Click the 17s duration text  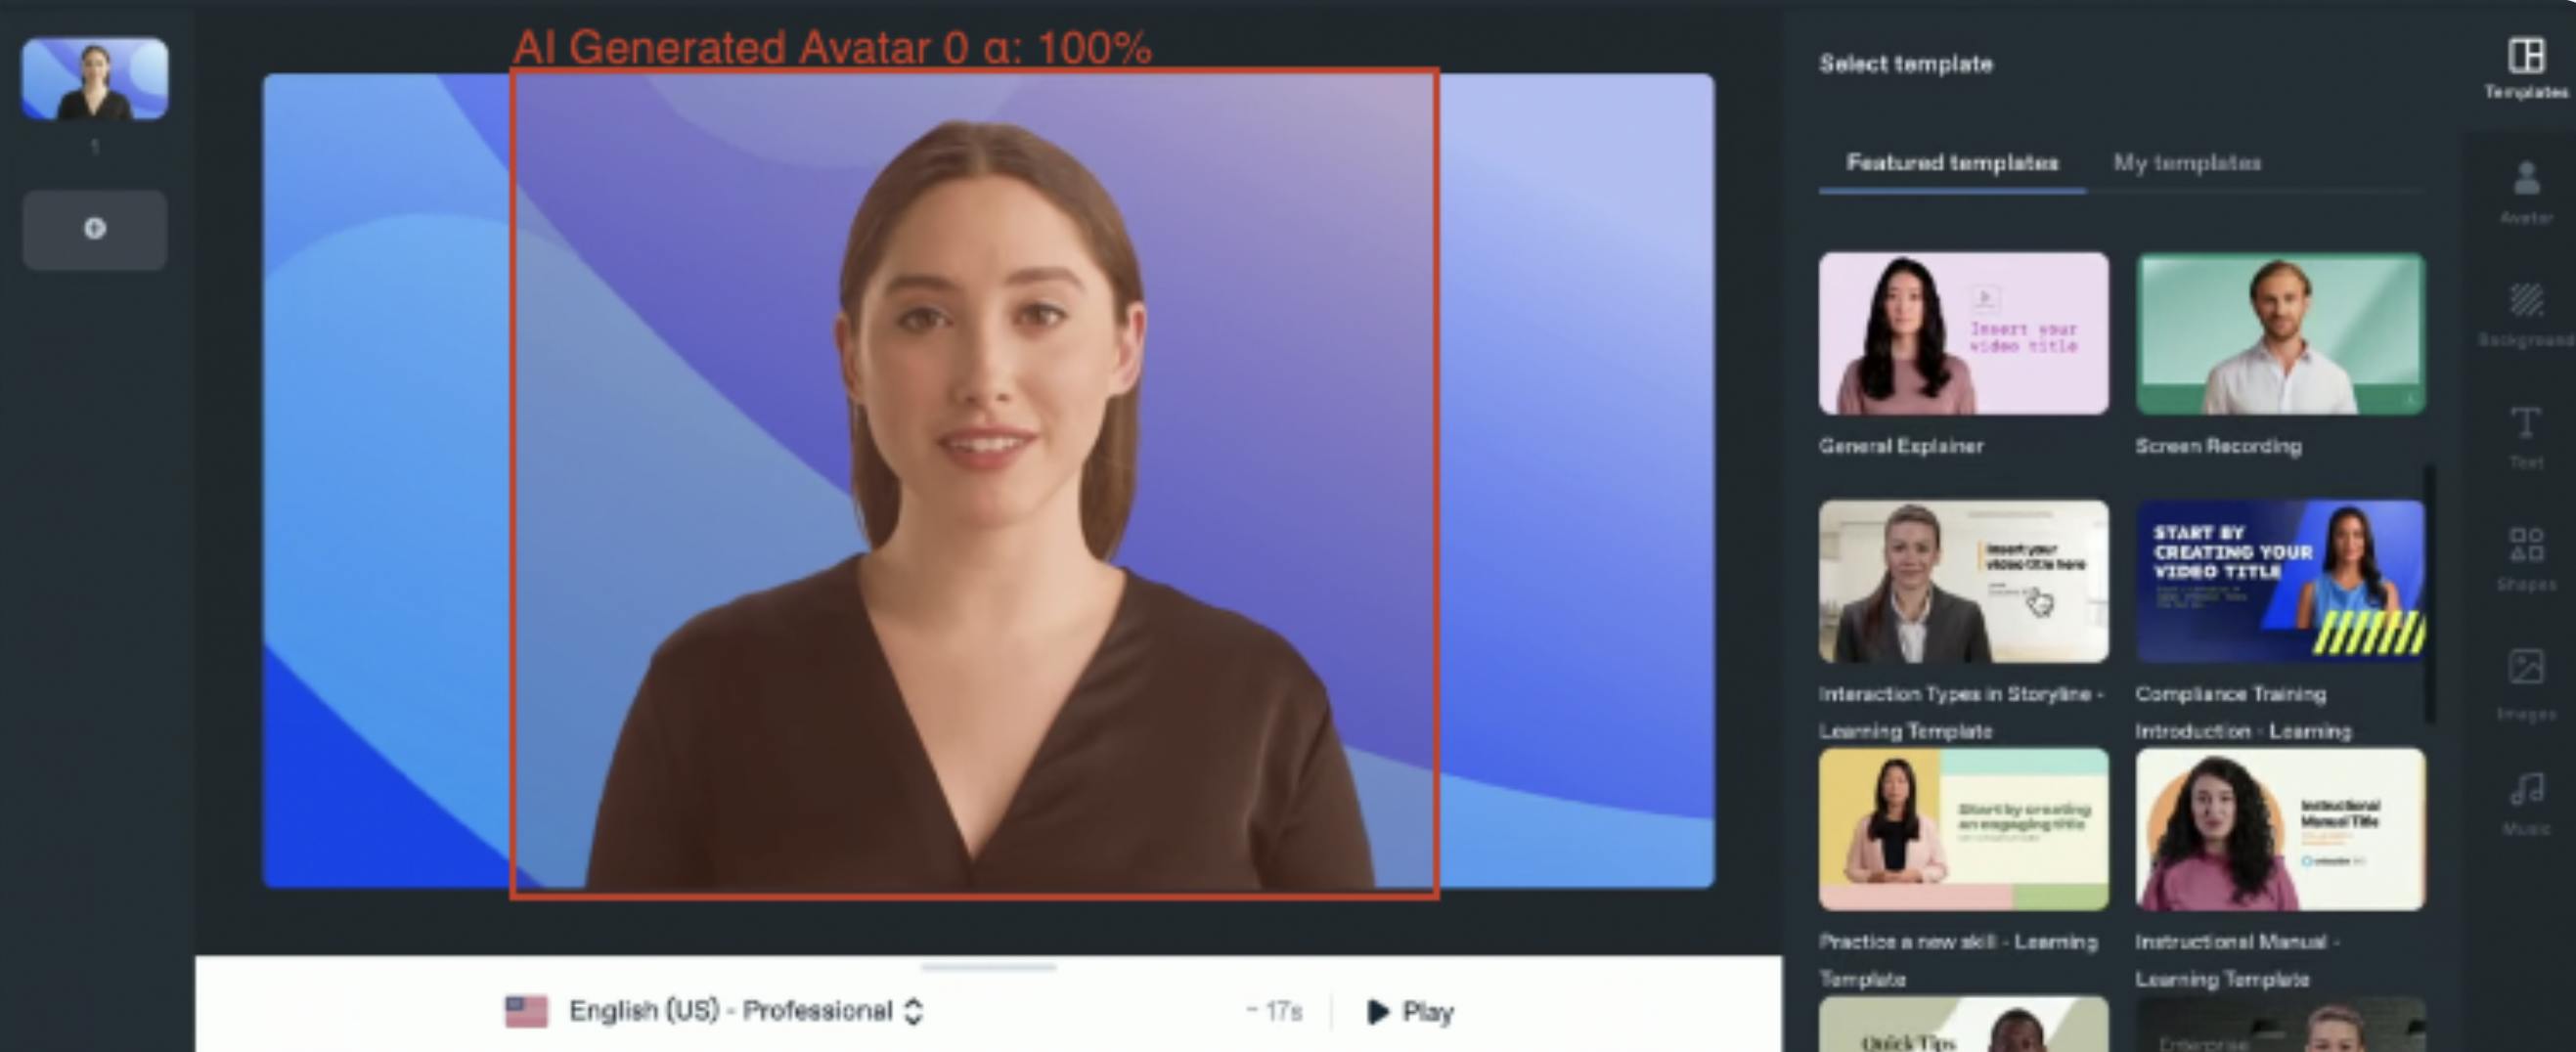coord(1275,1012)
